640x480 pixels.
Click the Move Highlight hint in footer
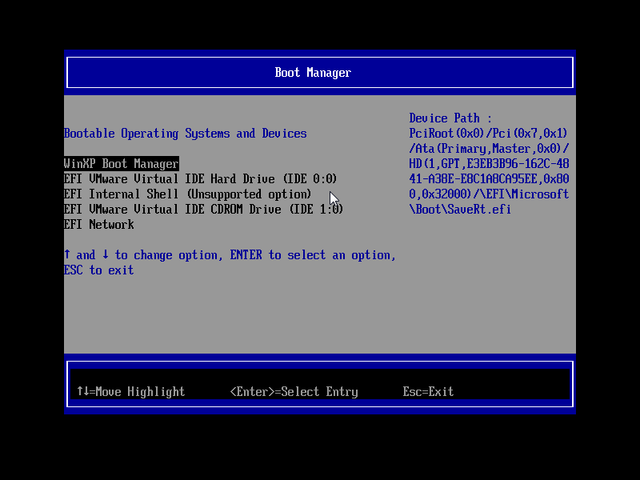coord(131,392)
